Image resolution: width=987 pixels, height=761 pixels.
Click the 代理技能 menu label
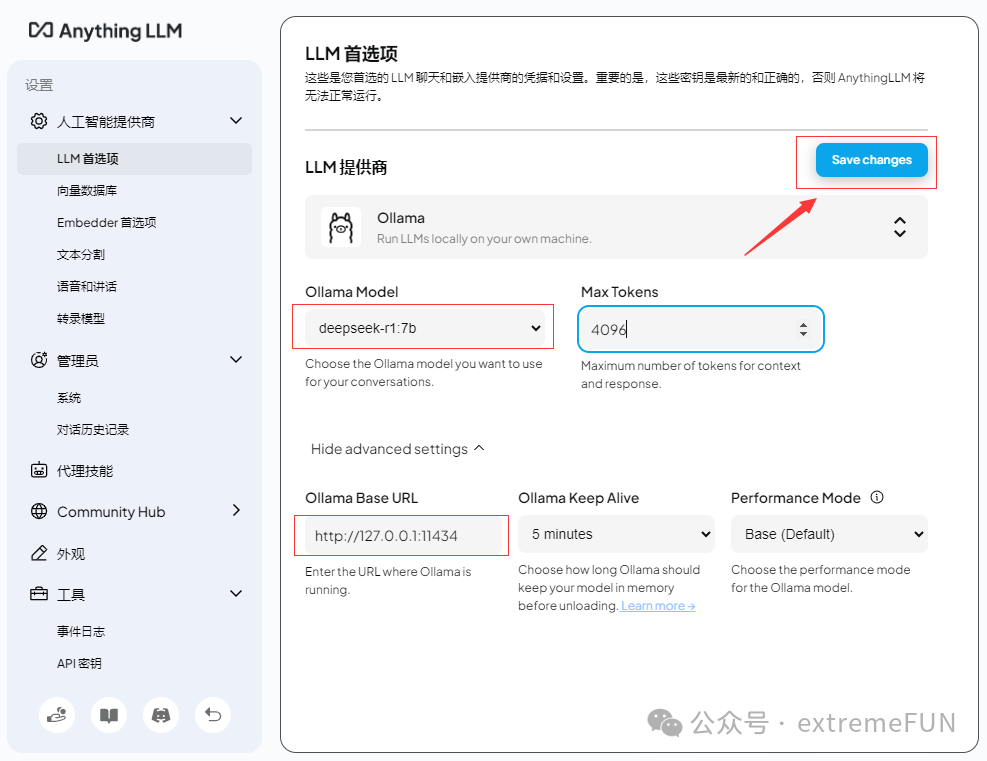point(85,471)
